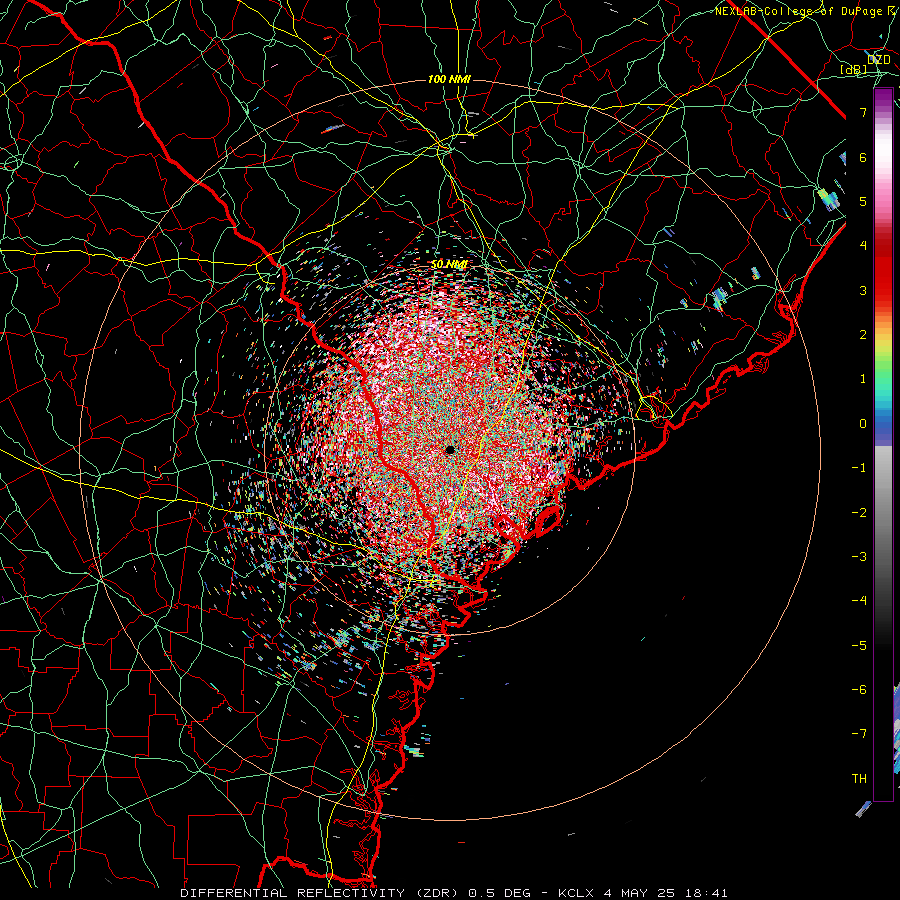
Task: Click the 0 value on color scale
Action: pos(863,424)
